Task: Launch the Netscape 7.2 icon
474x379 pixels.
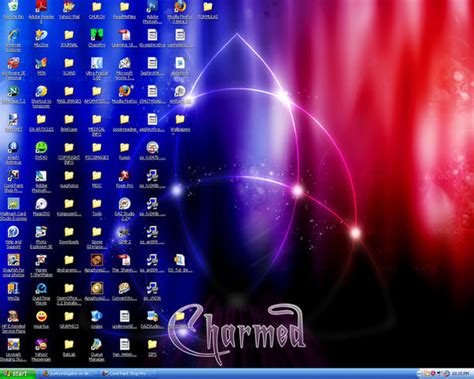Action: [13, 94]
